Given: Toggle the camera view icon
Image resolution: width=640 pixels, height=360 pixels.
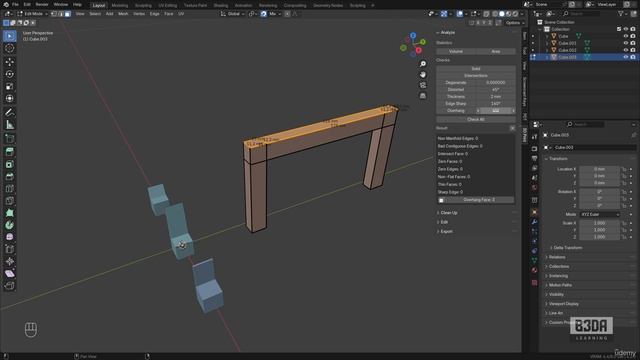Looking at the screenshot, I should tap(423, 85).
